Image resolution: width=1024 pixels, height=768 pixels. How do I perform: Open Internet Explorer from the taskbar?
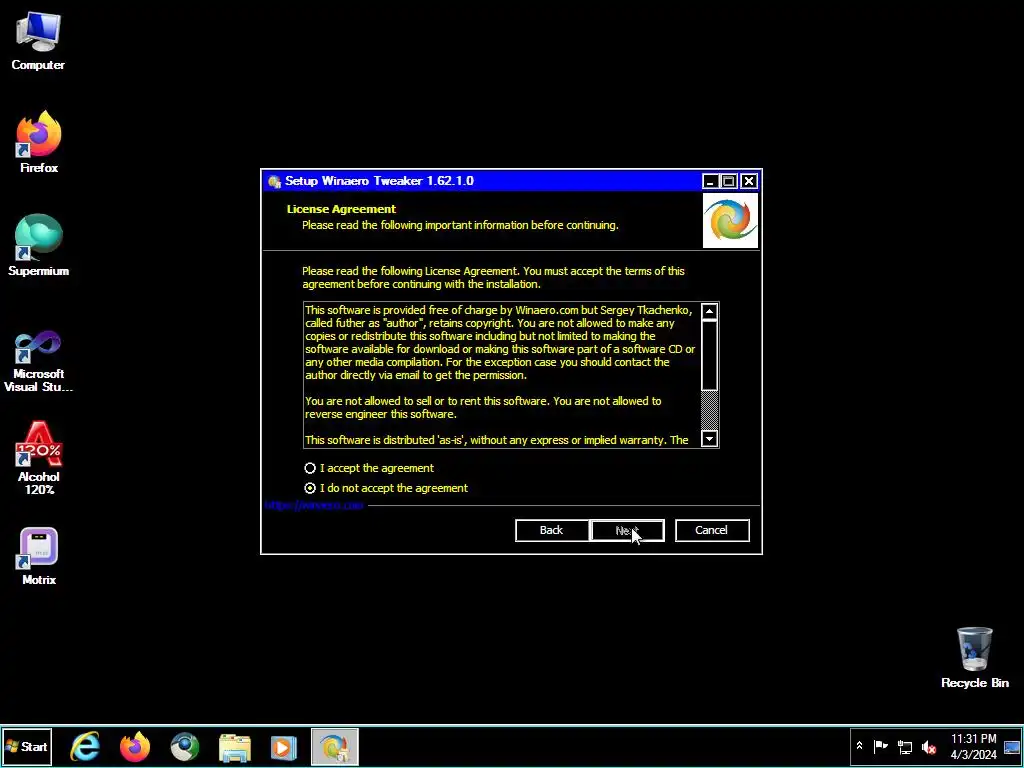[85, 746]
